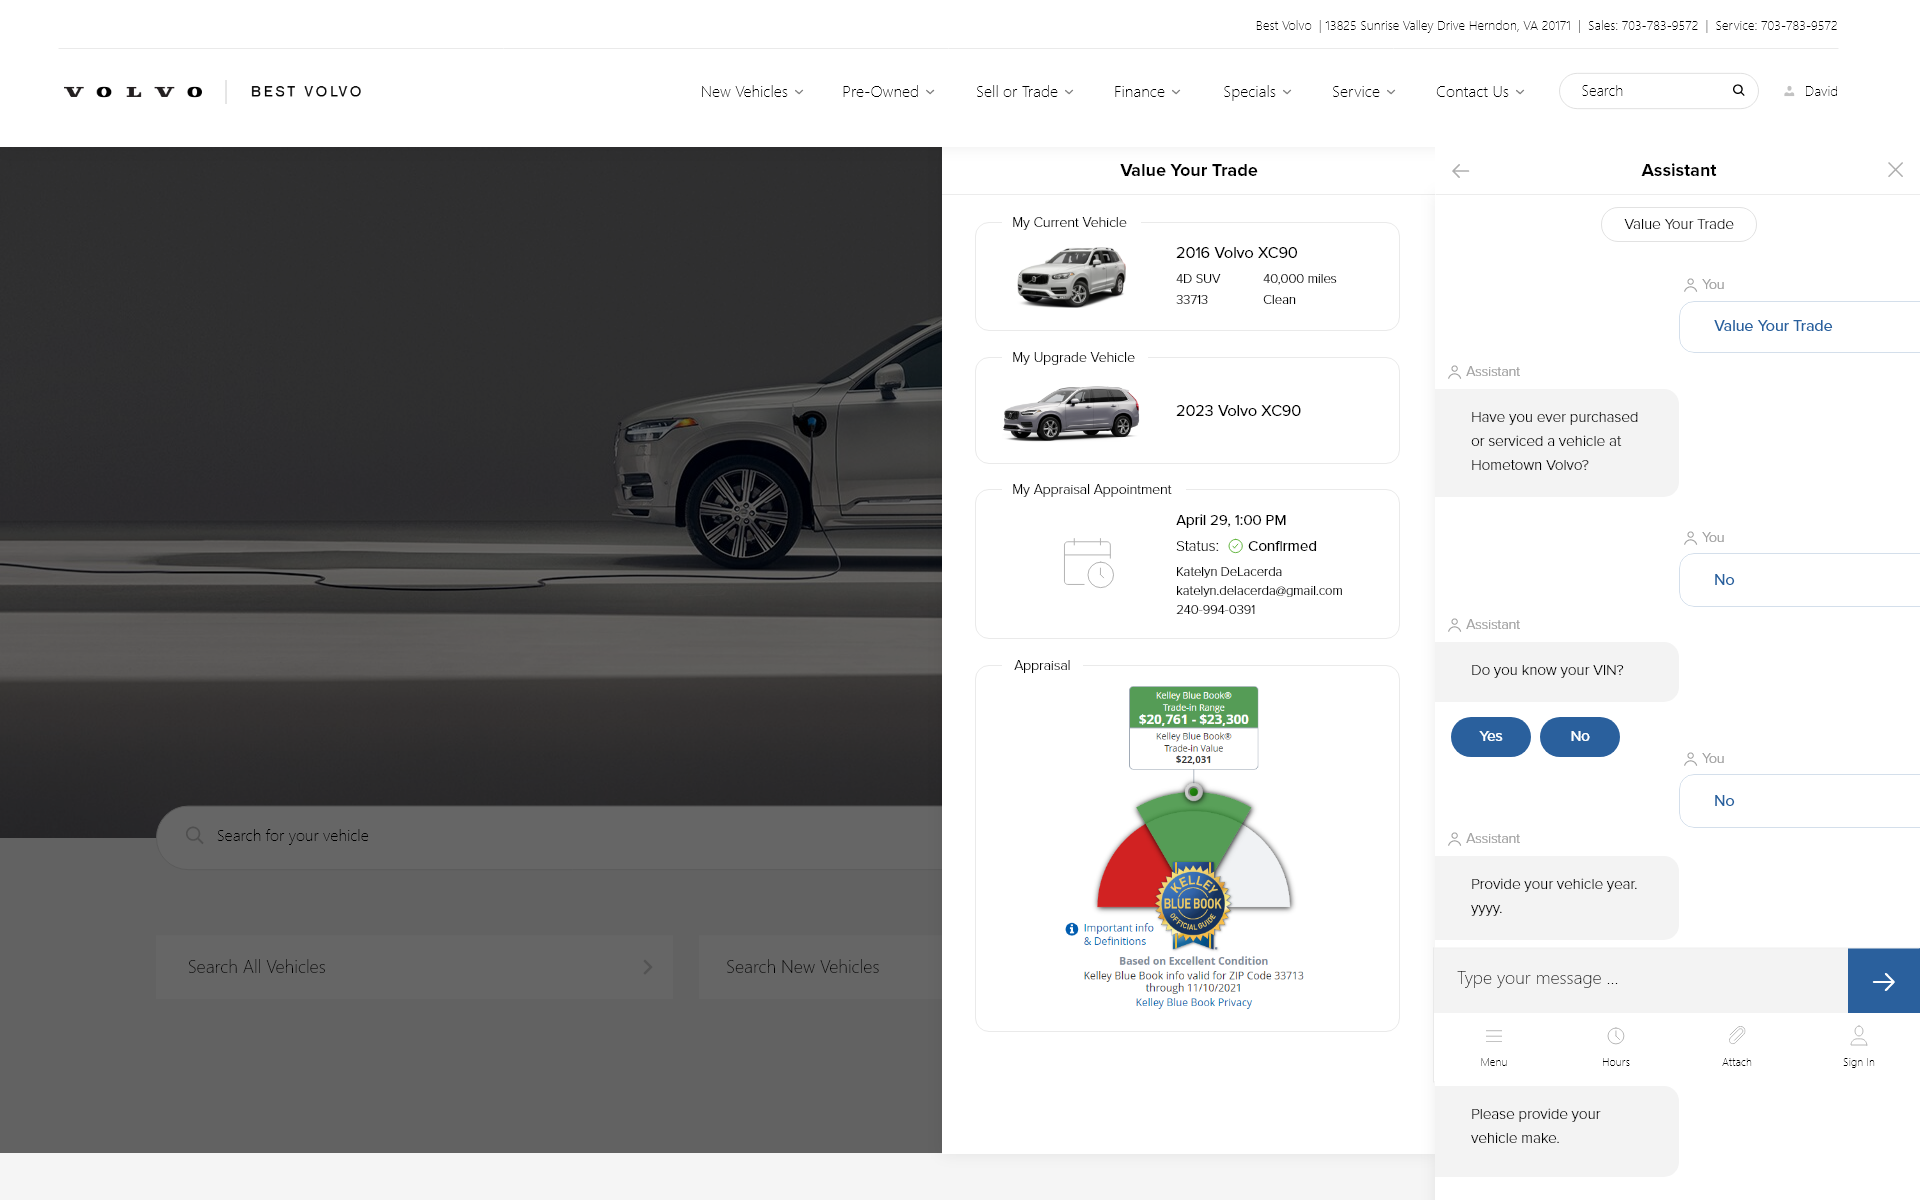Viewport: 1920px width, 1200px height.
Task: Click the 2016 Volvo XC90 title
Action: click(x=1236, y=253)
